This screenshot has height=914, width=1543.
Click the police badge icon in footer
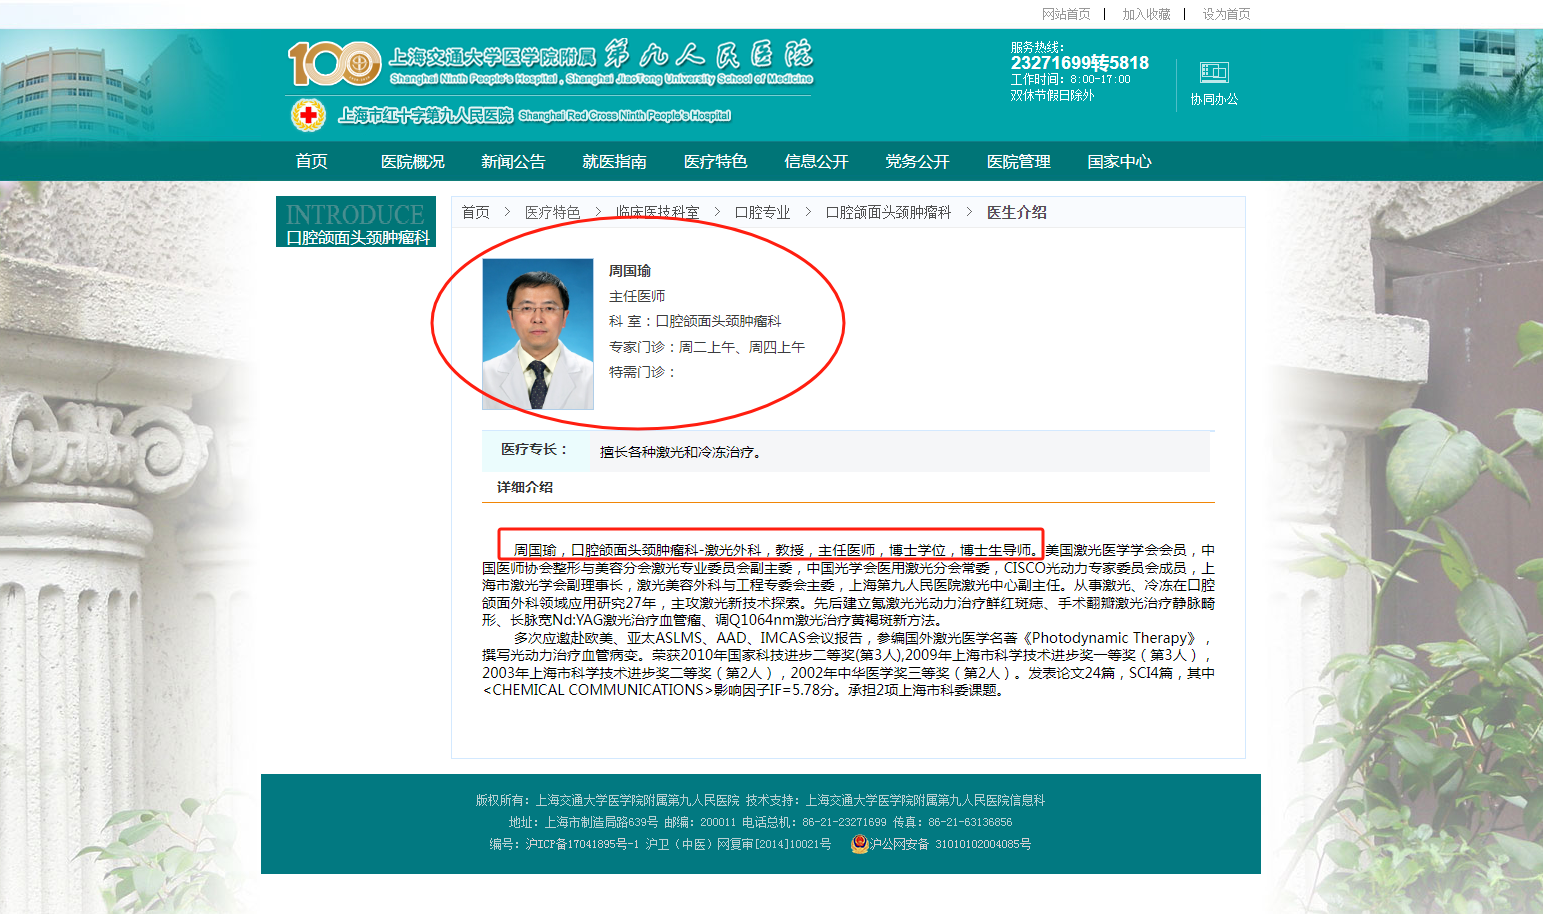click(858, 844)
